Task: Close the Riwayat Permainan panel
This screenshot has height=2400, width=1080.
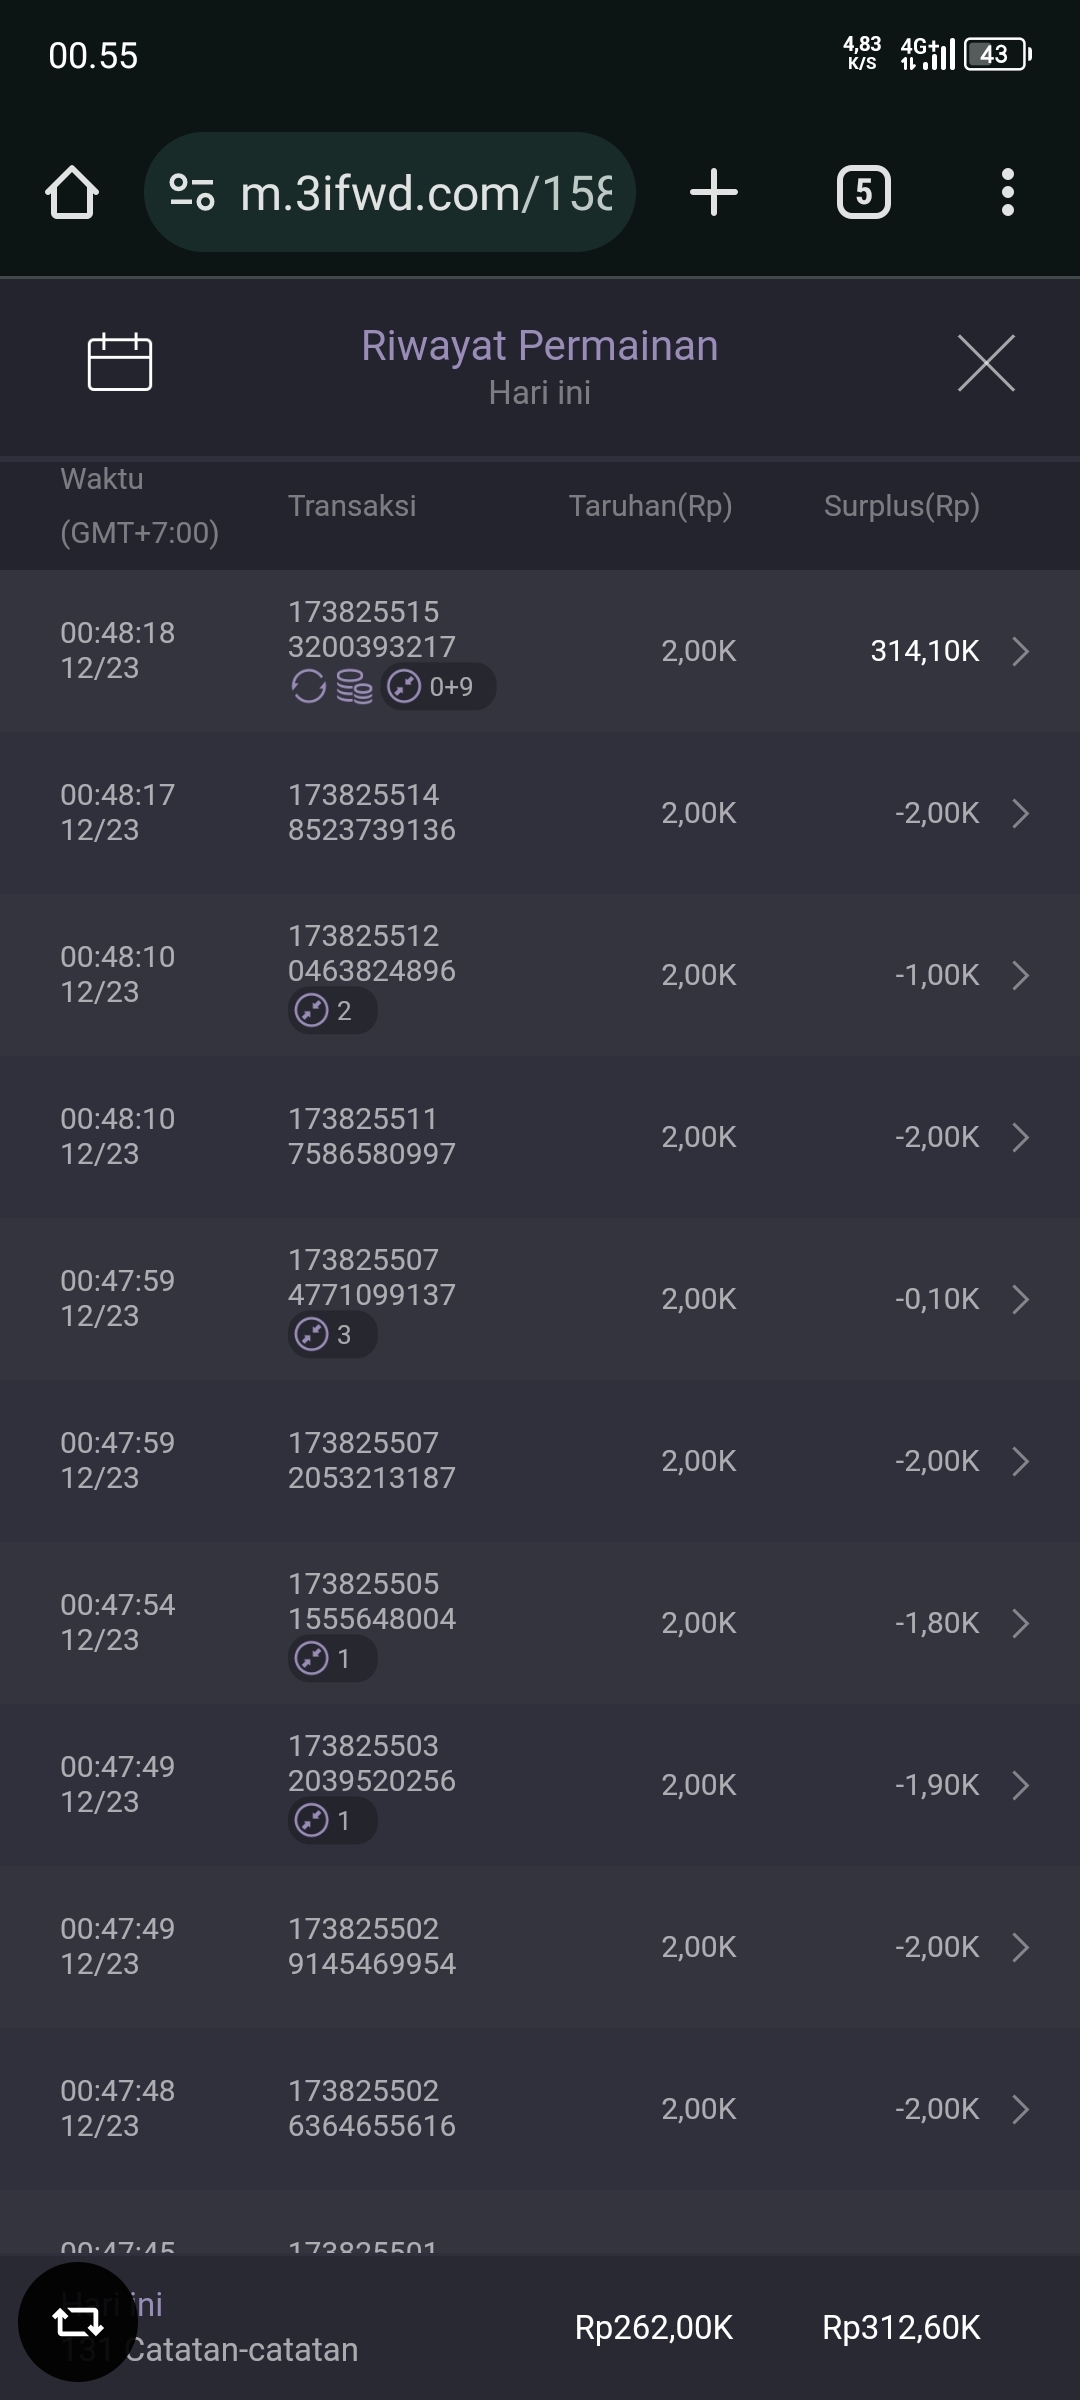Action: 986,363
